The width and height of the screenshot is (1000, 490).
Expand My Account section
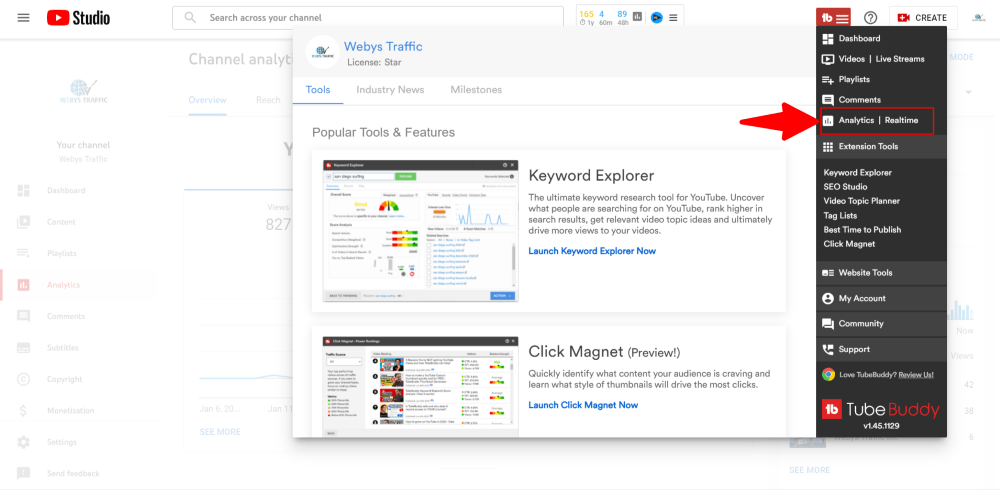[881, 298]
